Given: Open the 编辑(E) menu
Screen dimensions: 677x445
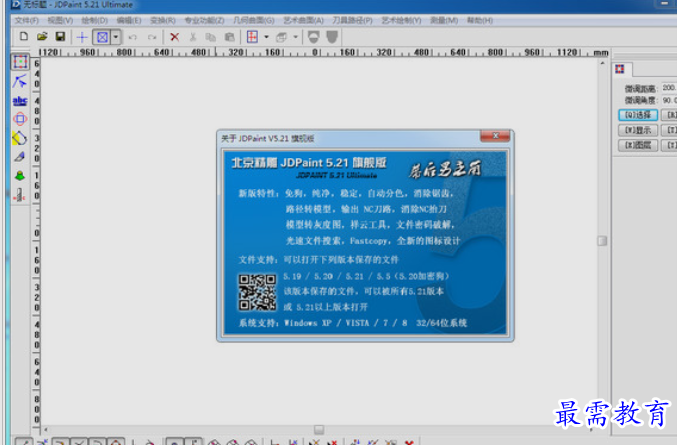Looking at the screenshot, I should point(129,20).
